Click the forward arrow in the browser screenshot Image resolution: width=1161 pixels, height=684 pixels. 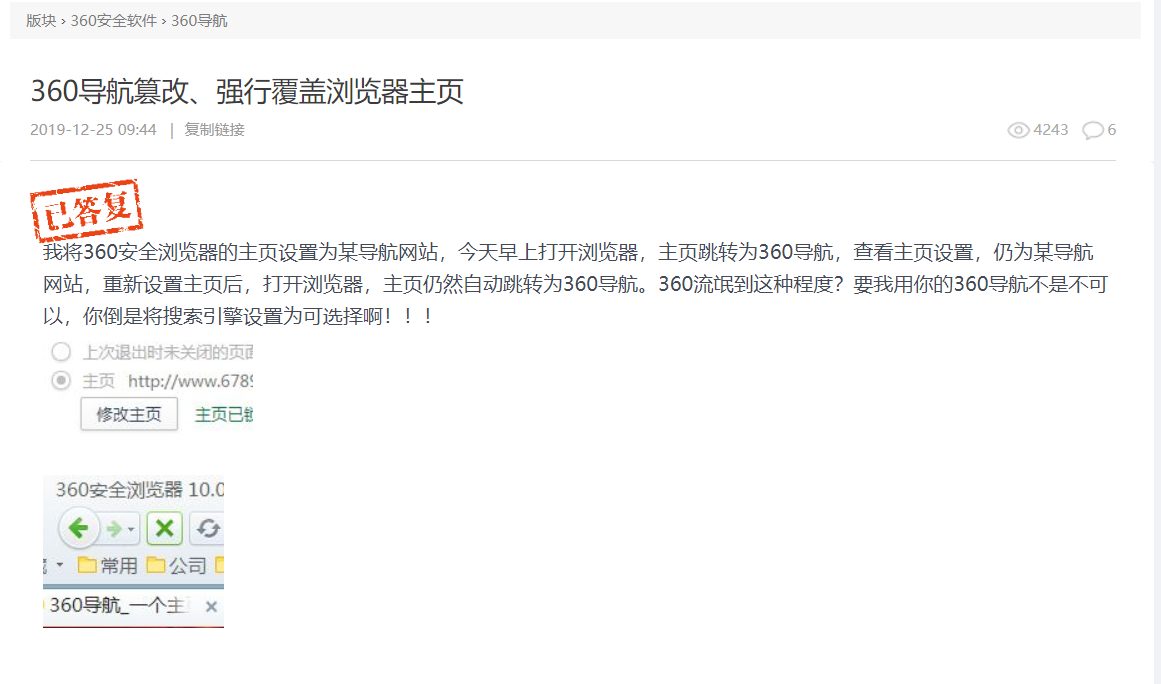(112, 527)
